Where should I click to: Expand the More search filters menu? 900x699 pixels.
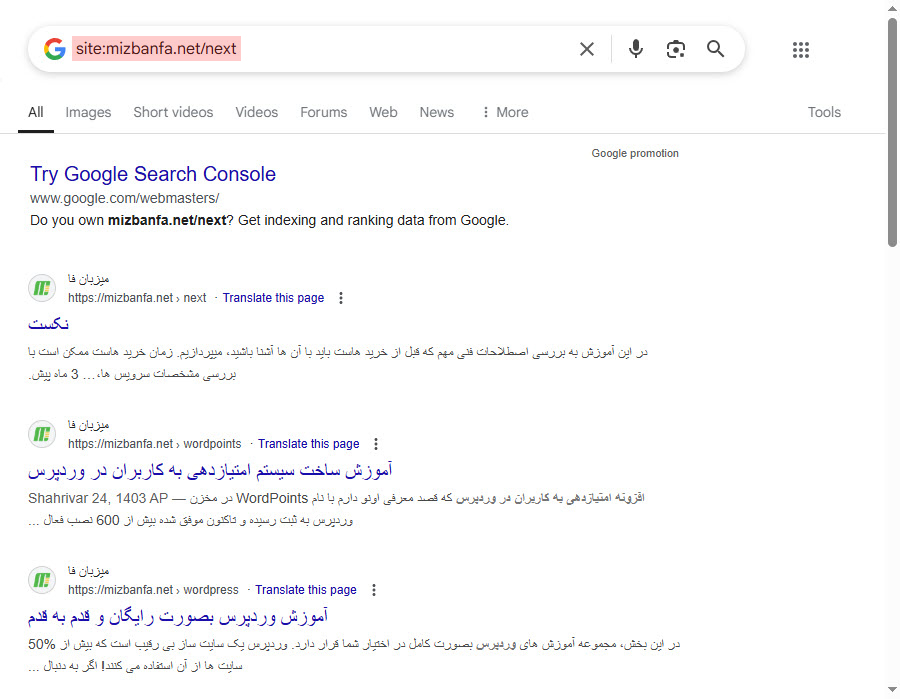(x=505, y=112)
